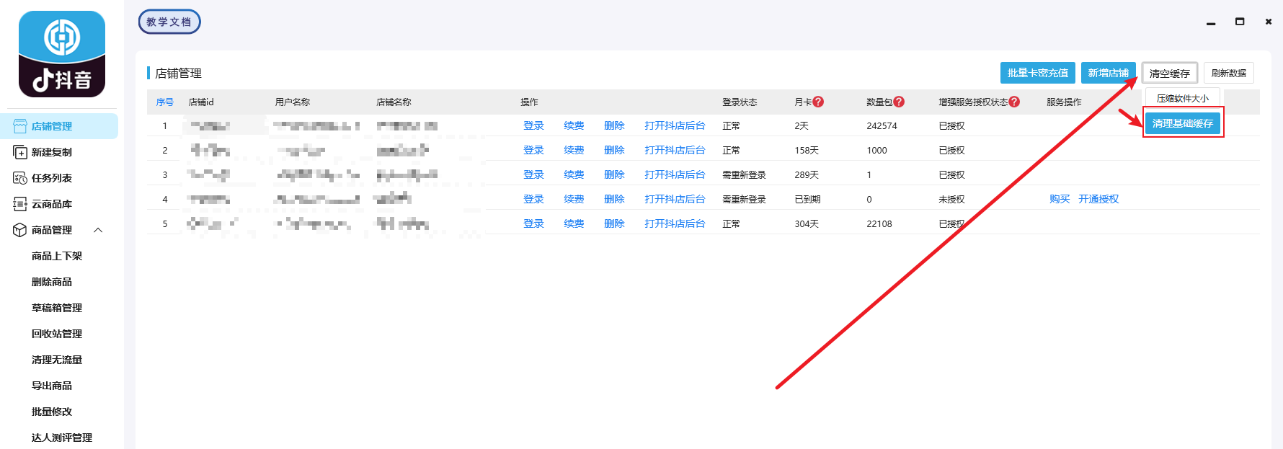Click the 序号 column header
The image size is (1283, 449).
(x=165, y=102)
